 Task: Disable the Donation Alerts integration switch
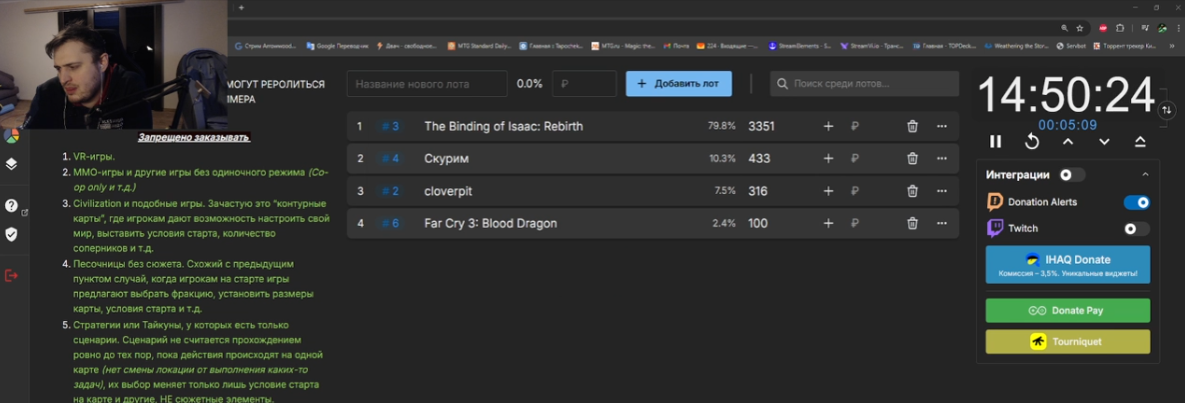pos(1137,202)
